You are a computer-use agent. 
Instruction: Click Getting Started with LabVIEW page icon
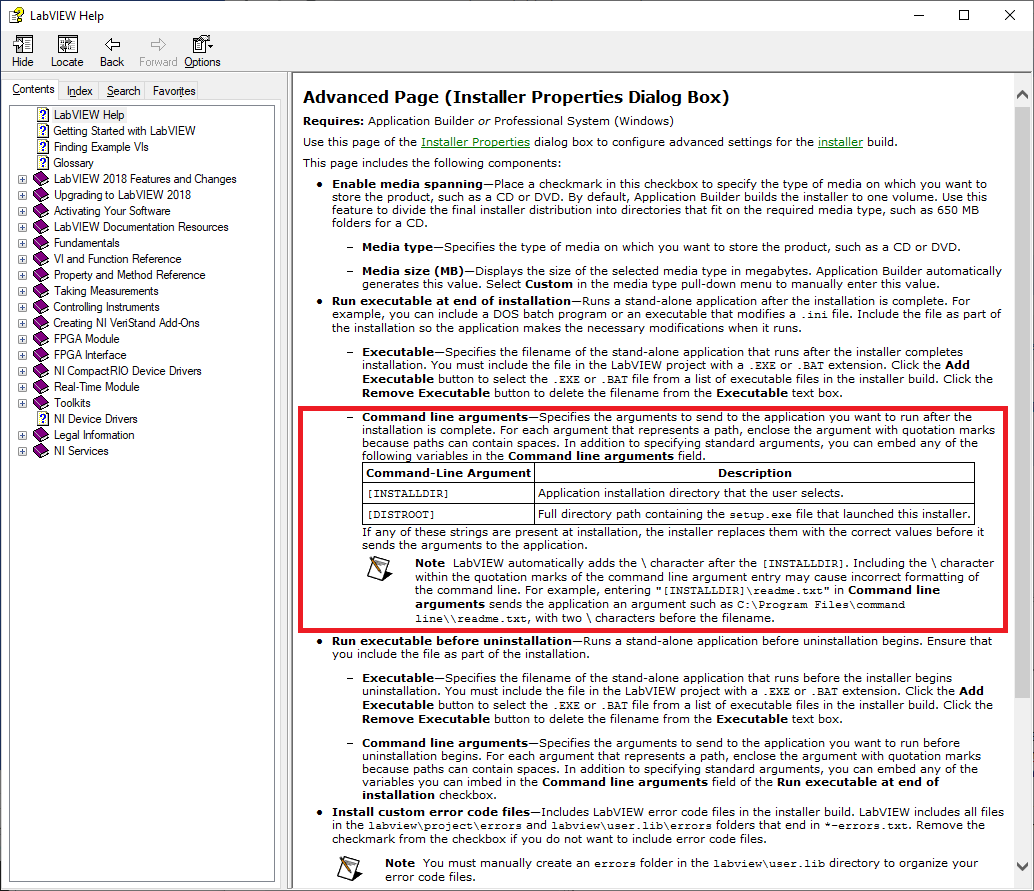[43, 131]
